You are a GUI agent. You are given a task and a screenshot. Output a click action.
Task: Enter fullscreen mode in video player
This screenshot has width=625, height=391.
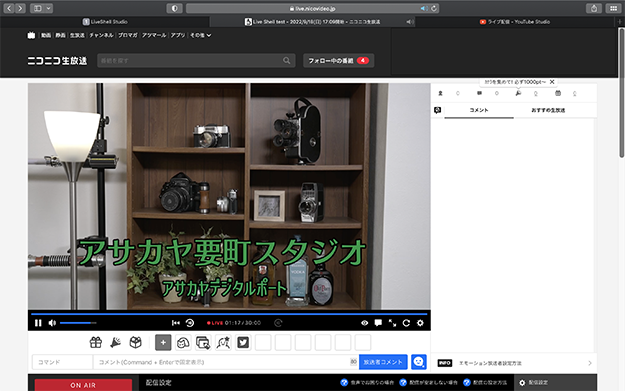(392, 323)
